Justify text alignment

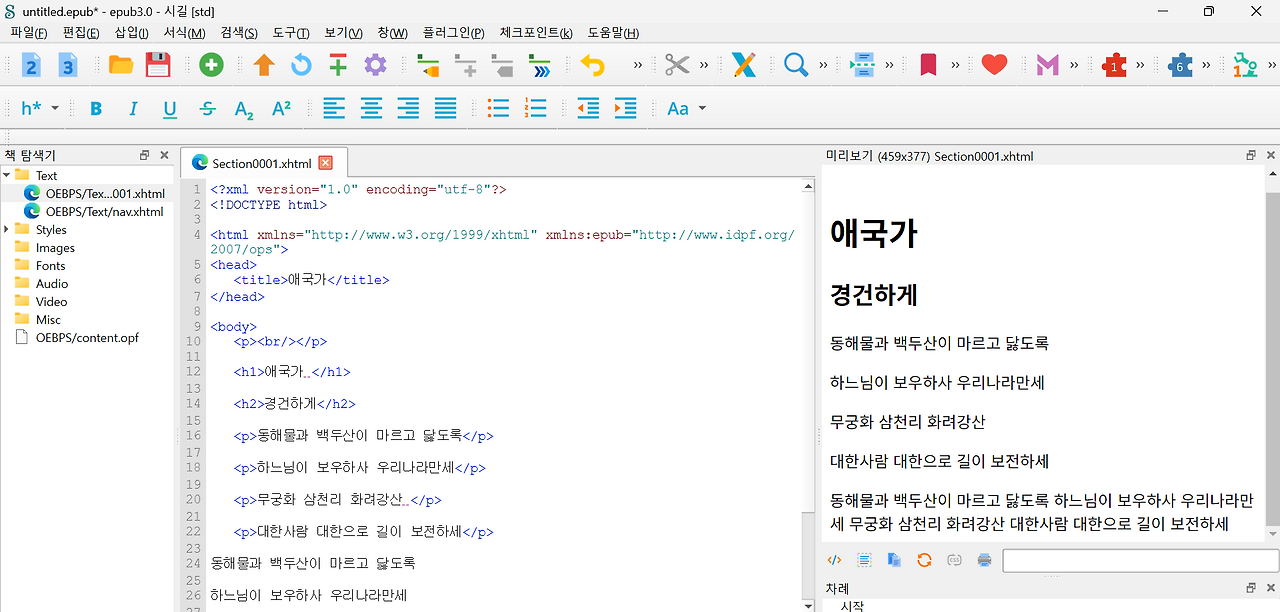pyautogui.click(x=445, y=108)
